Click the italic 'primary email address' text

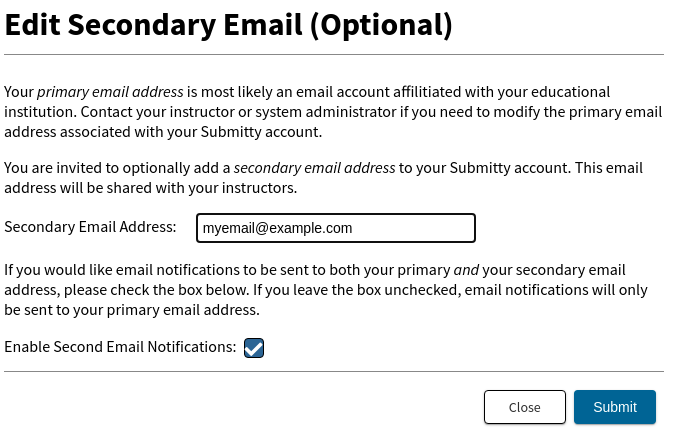(110, 92)
